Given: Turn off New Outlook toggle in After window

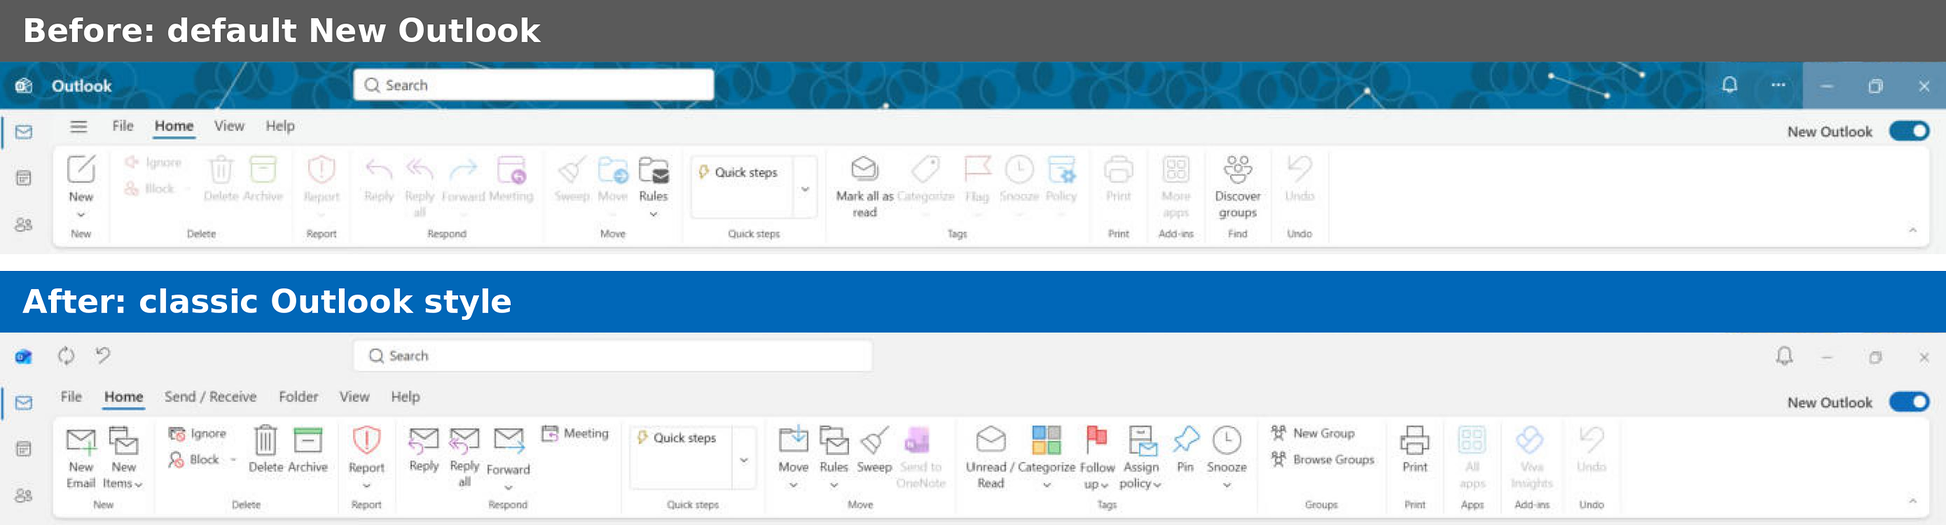Looking at the screenshot, I should click(x=1909, y=402).
